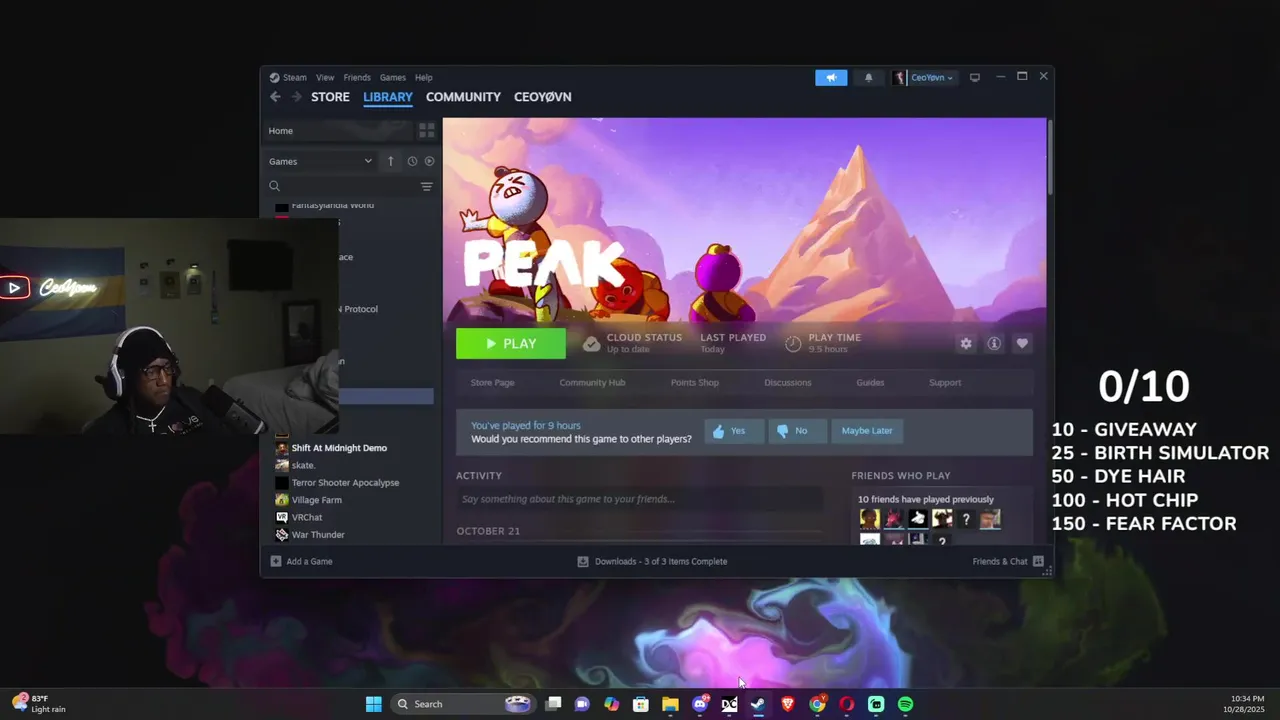Open Steam icon on the taskbar
This screenshot has height=720, width=1280.
point(758,704)
